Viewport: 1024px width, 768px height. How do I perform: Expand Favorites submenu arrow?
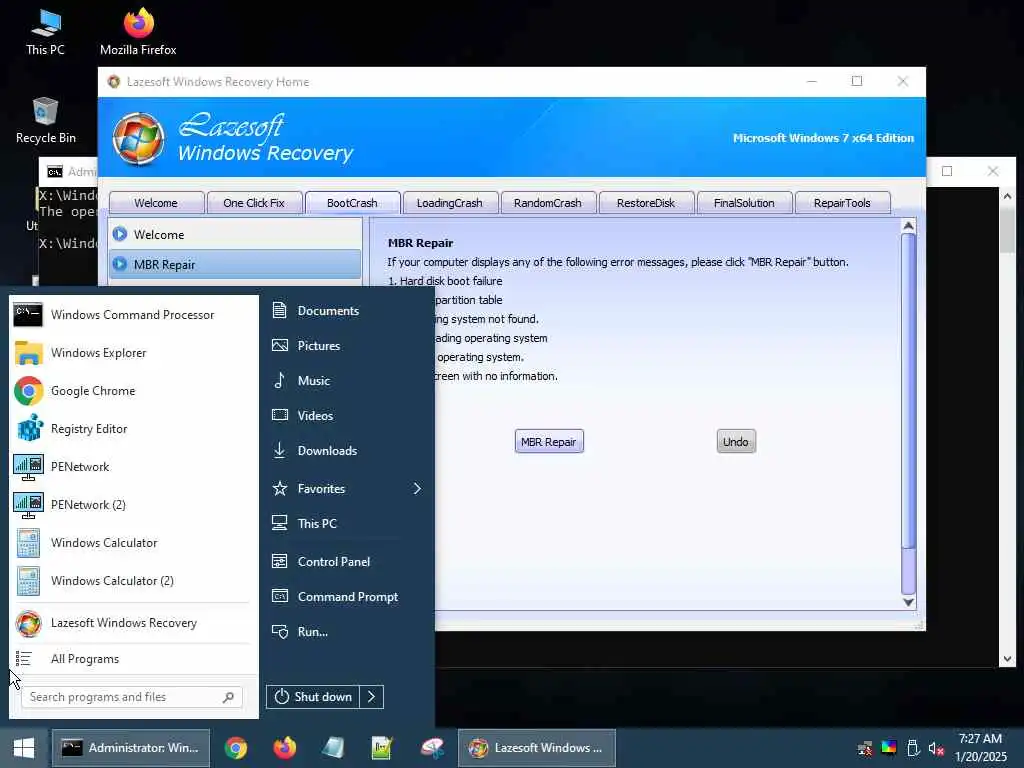(417, 488)
